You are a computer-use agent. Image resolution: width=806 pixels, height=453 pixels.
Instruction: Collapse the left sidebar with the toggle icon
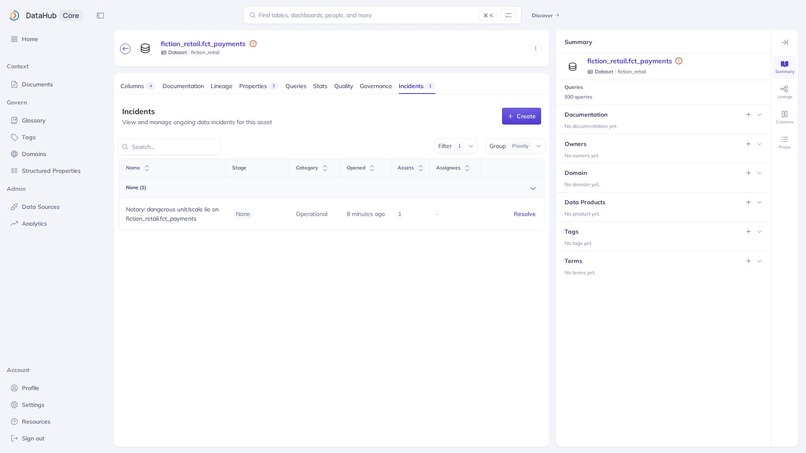100,15
